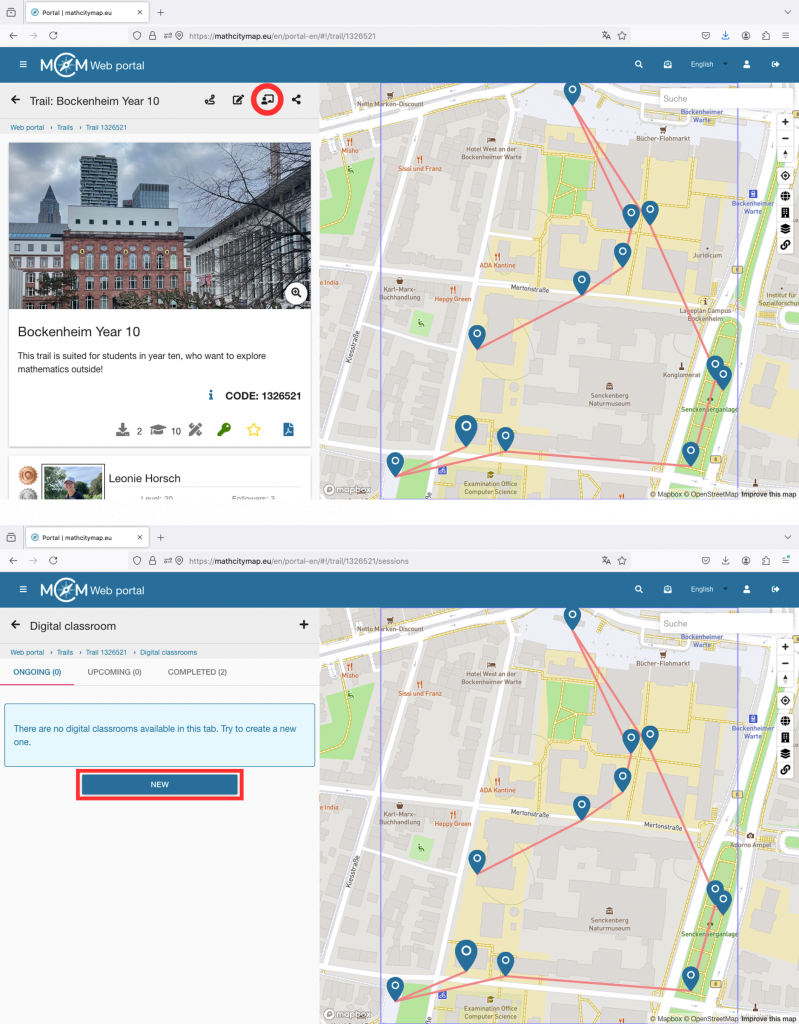Click the blue info icon next to CODE
The image size is (799, 1024).
[x=211, y=396]
